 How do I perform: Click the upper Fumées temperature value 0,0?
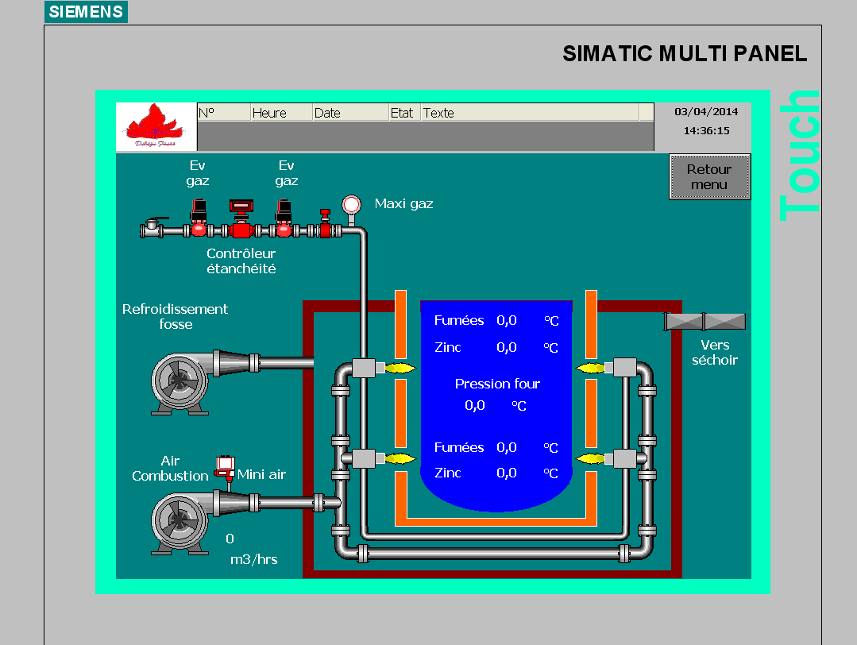tap(507, 320)
